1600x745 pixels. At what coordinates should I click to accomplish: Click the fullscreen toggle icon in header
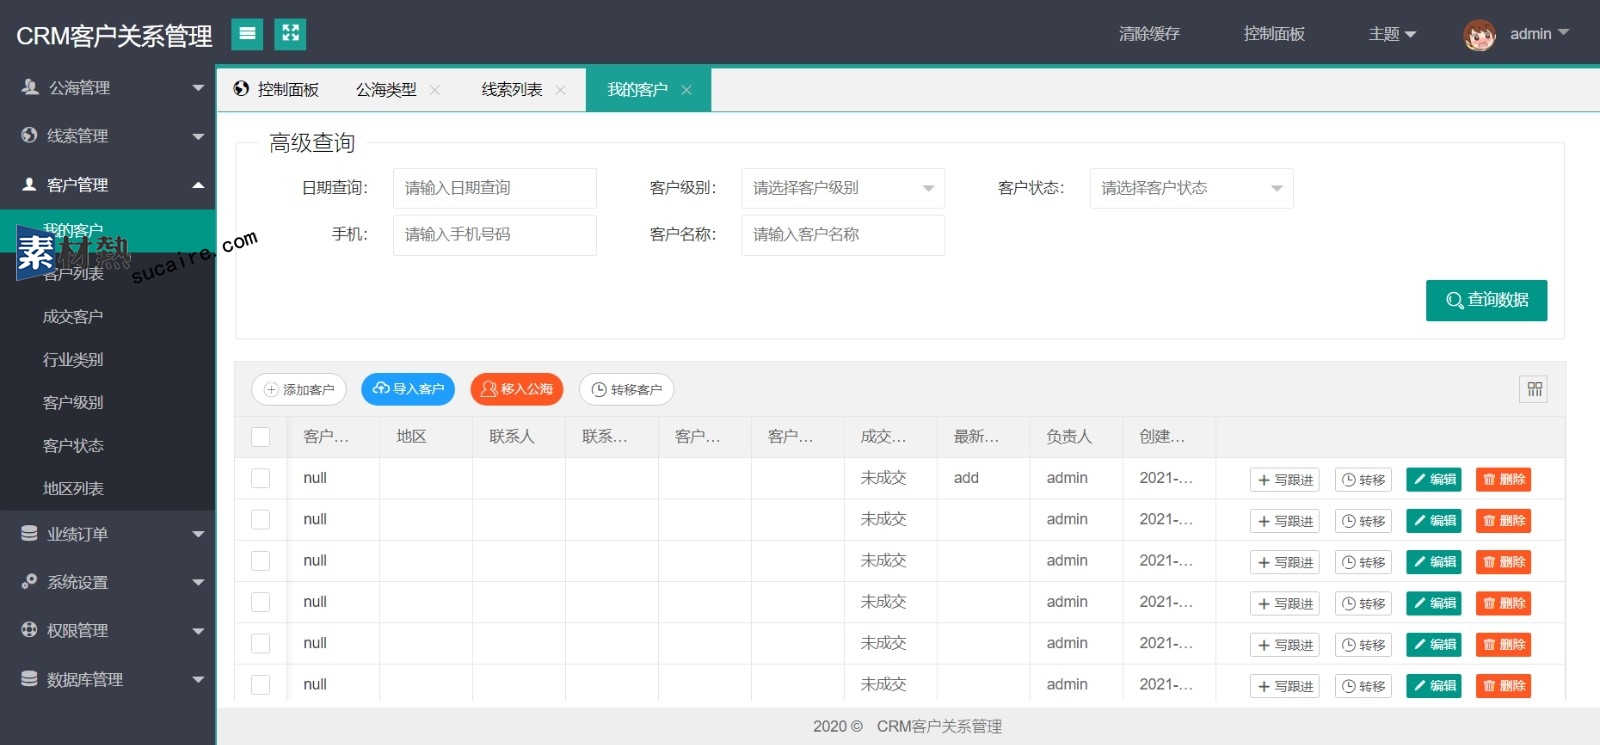tap(290, 34)
